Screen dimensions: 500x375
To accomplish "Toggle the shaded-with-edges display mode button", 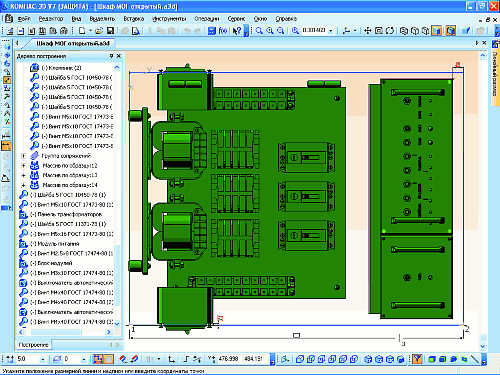I will pos(436,31).
